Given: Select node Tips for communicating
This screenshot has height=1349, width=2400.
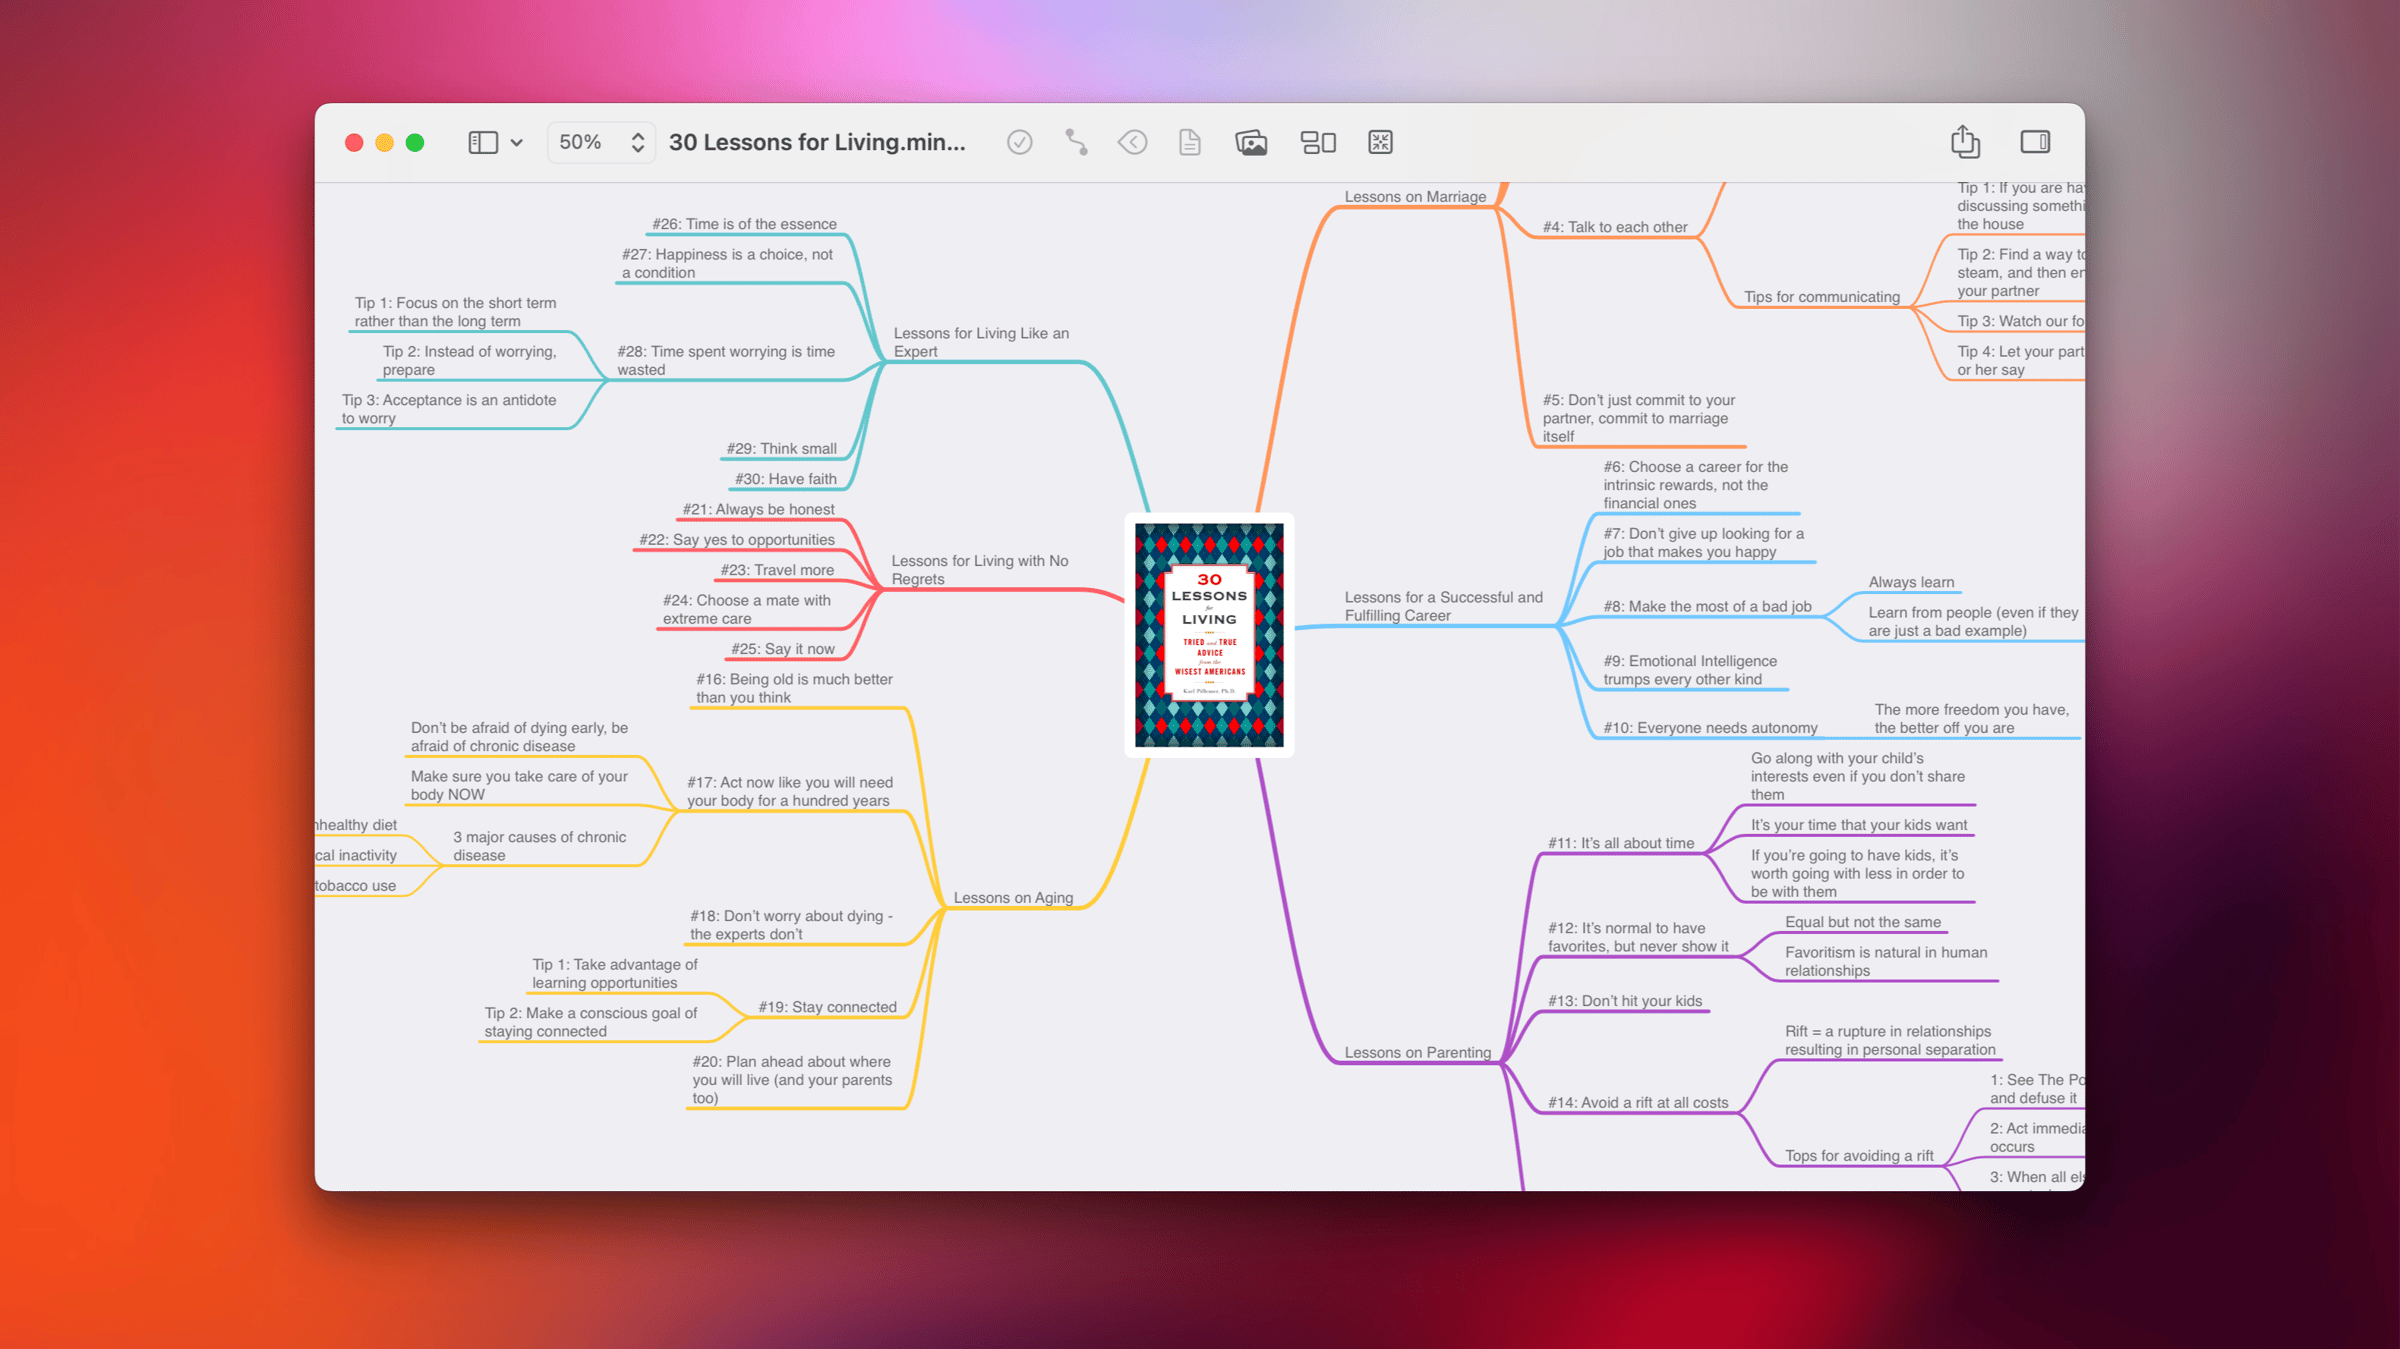Looking at the screenshot, I should click(1821, 297).
